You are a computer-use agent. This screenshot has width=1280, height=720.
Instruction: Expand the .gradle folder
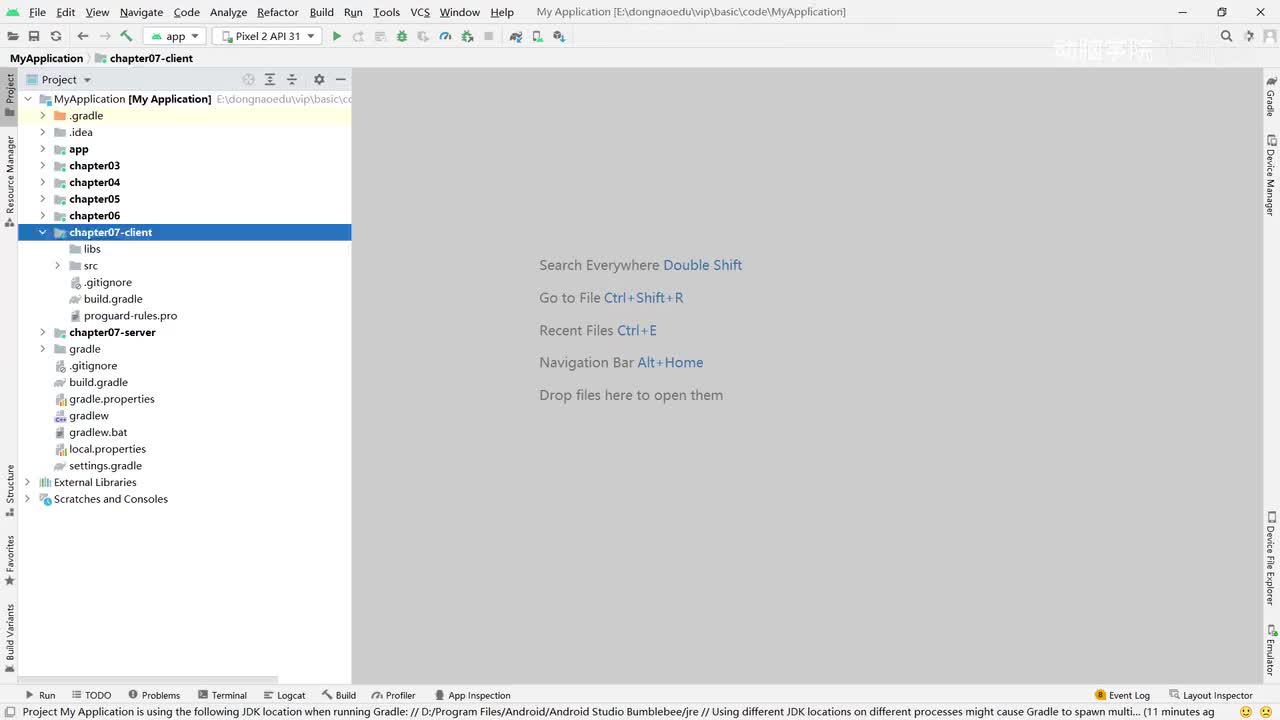tap(43, 116)
